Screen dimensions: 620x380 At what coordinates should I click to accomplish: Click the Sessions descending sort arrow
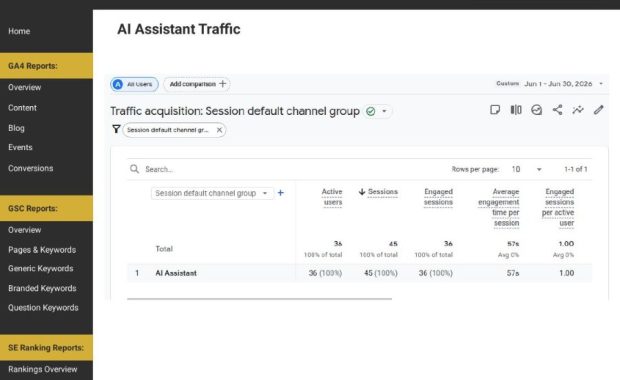(362, 192)
